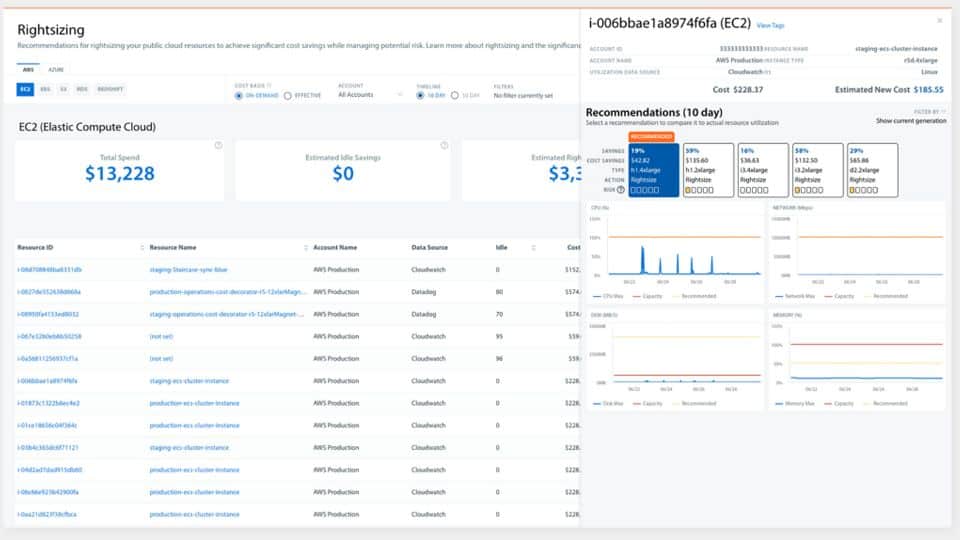Viewport: 960px width, 540px height.
Task: Switch to the Azure provider tab
Action: click(x=56, y=69)
